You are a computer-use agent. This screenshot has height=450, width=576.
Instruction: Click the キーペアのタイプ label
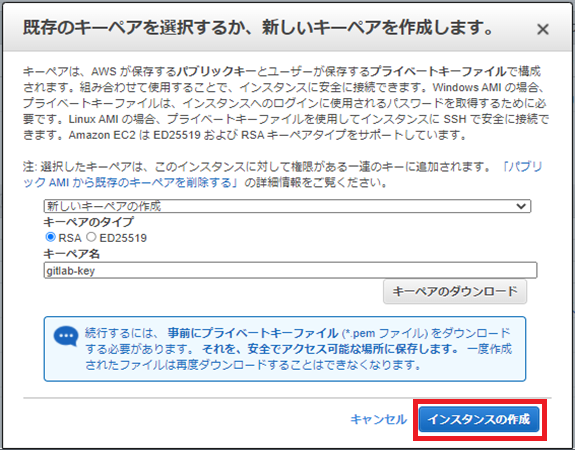[x=89, y=222]
